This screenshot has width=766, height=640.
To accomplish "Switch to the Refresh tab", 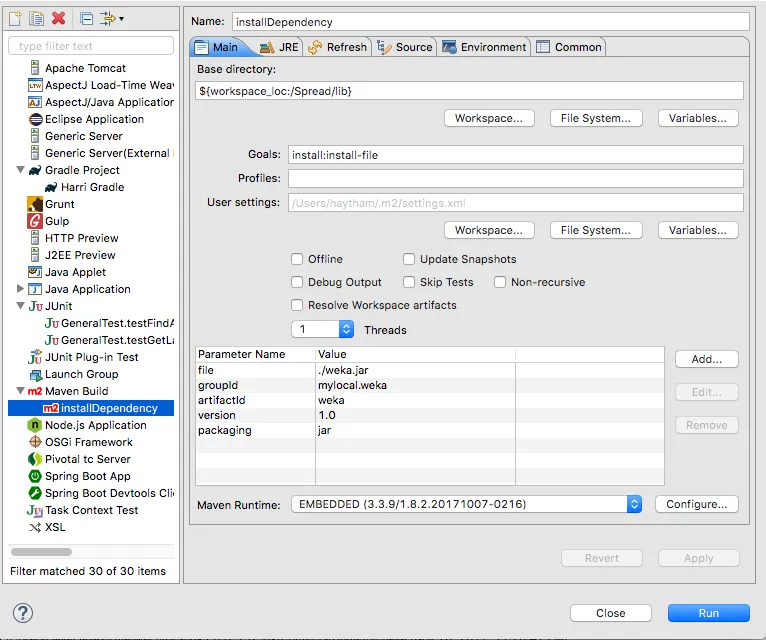I will coord(338,47).
